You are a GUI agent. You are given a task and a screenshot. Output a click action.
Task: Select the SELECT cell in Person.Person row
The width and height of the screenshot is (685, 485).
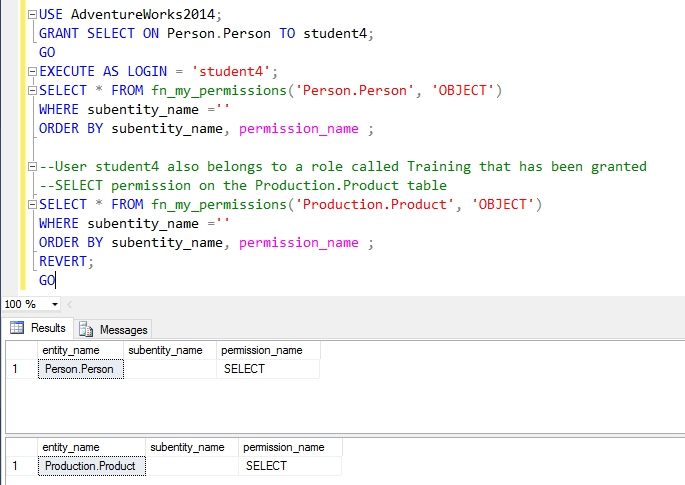click(x=244, y=369)
